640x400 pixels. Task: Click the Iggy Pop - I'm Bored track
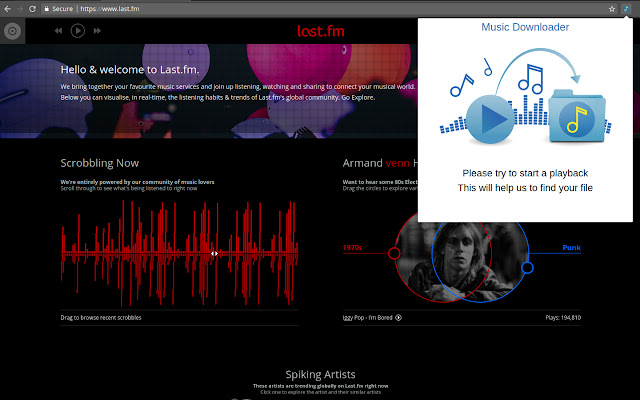coord(368,318)
